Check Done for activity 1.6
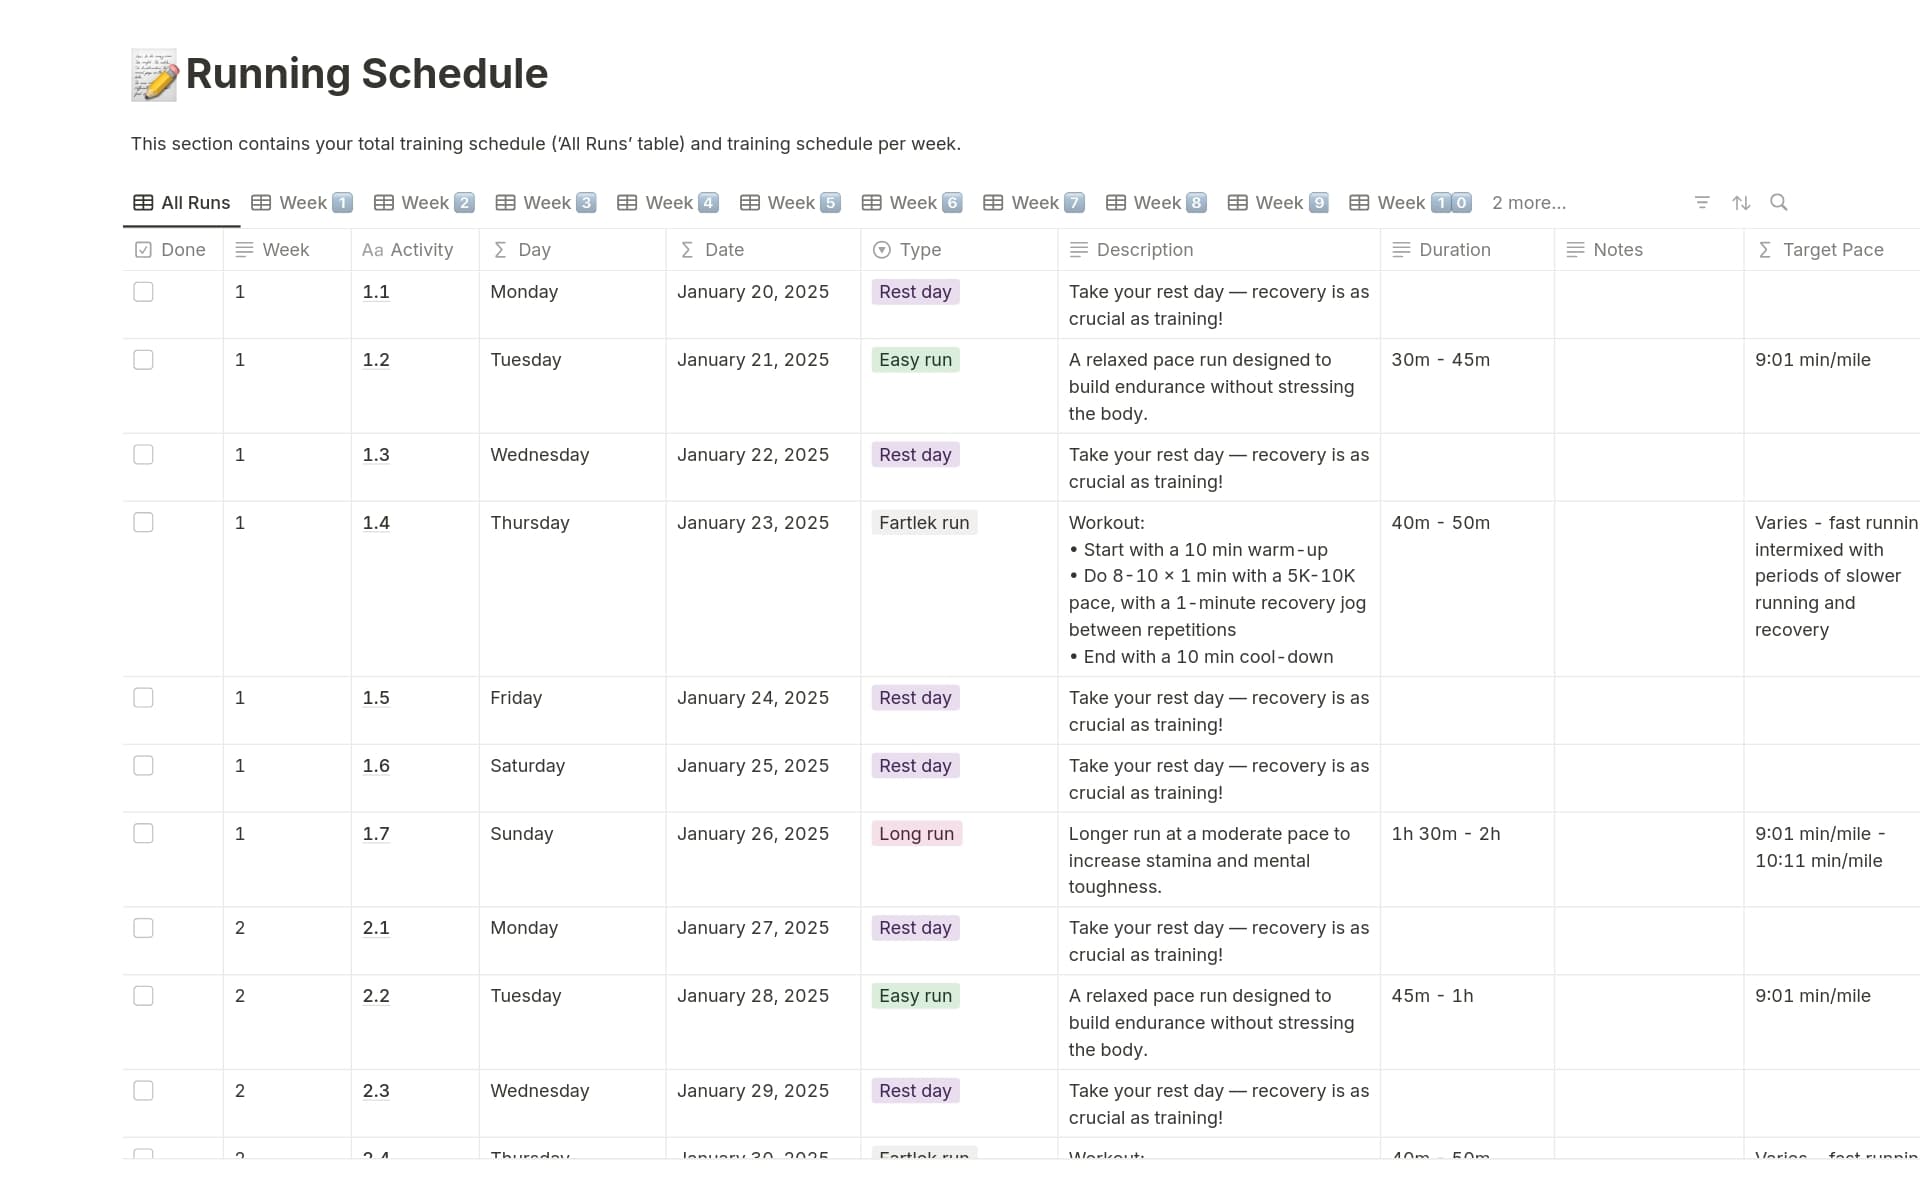1920x1199 pixels. tap(143, 766)
